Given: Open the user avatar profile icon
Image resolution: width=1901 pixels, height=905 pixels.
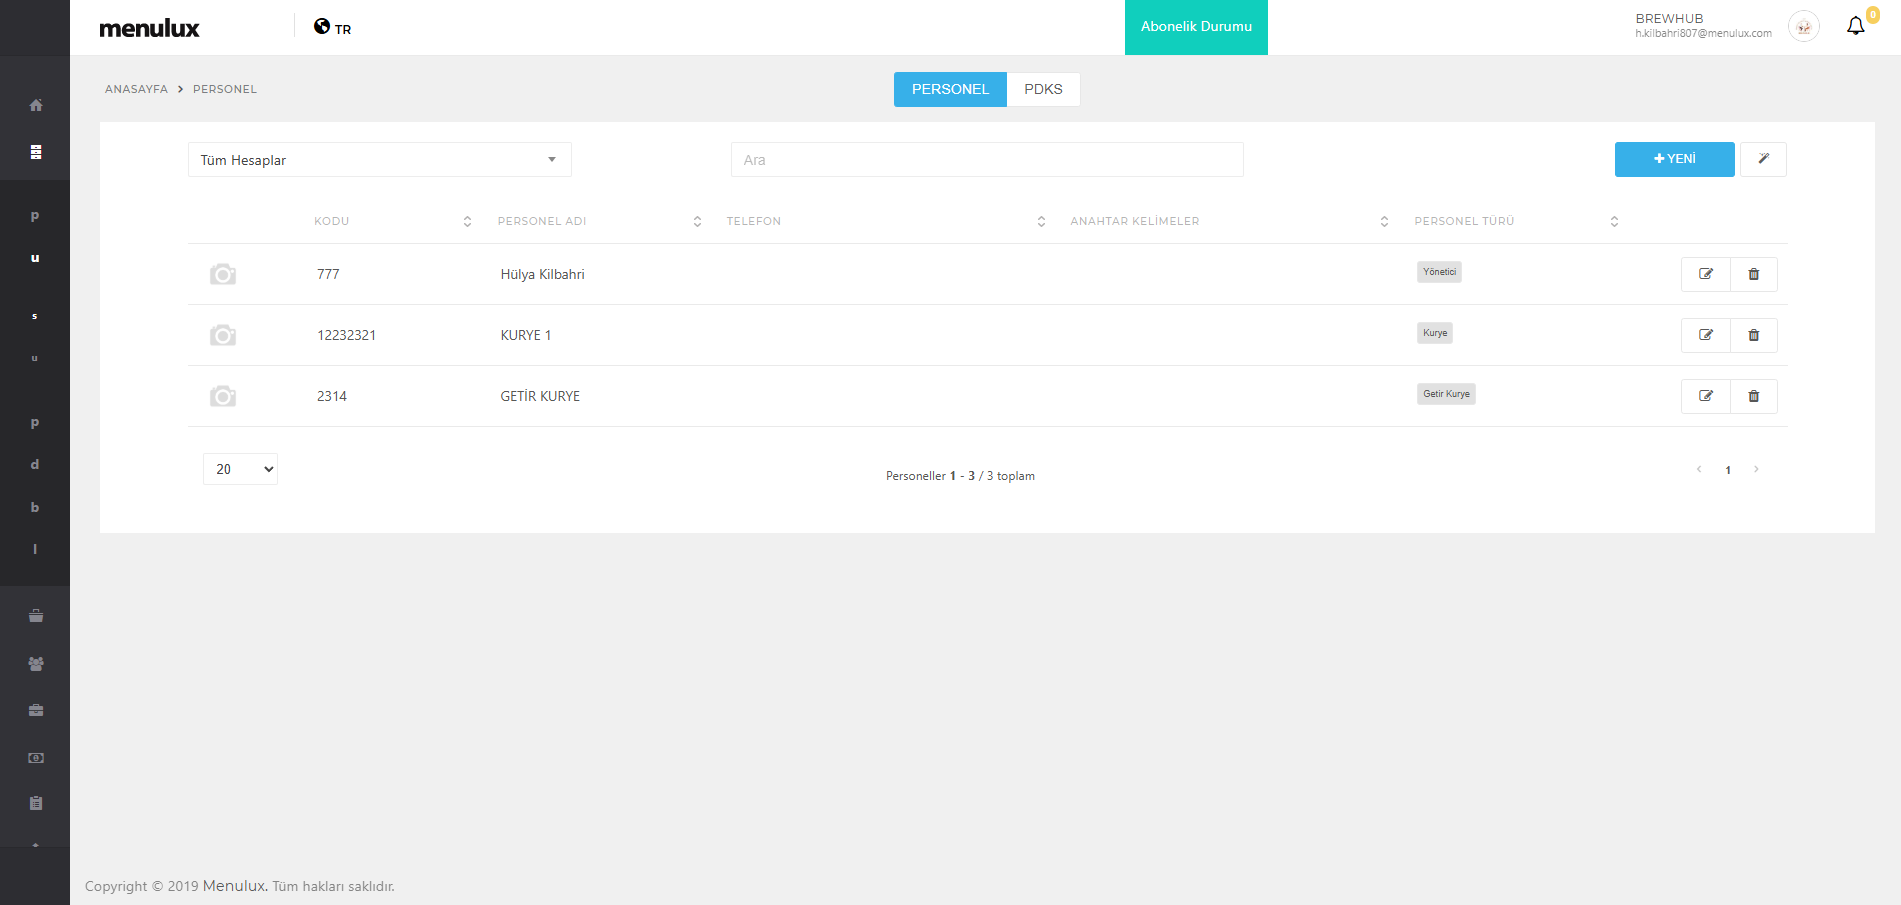Looking at the screenshot, I should tap(1803, 27).
